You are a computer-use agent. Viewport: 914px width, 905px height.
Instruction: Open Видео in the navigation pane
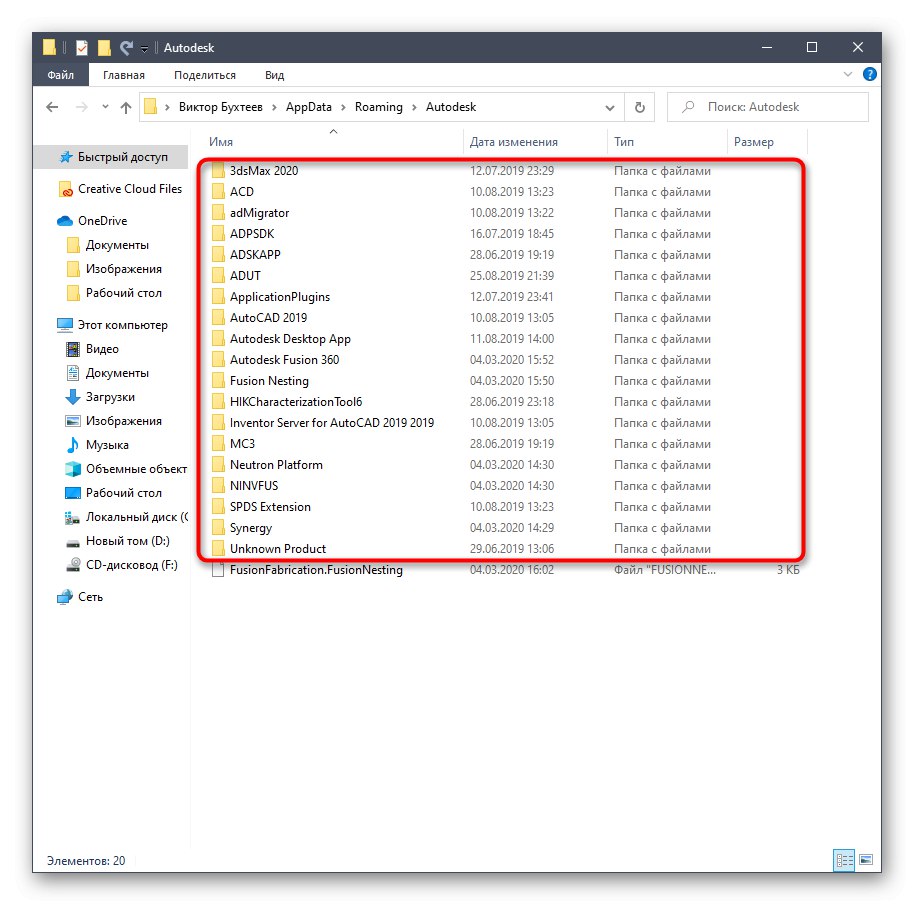tap(92, 349)
